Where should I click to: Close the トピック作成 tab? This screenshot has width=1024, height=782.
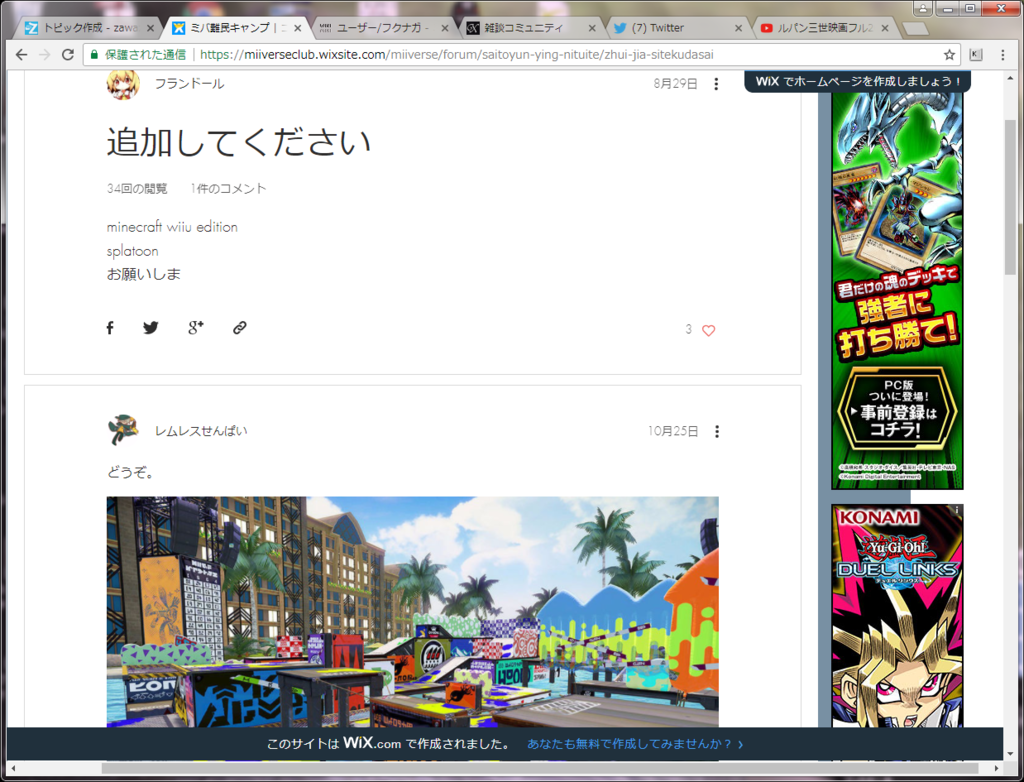pos(150,28)
